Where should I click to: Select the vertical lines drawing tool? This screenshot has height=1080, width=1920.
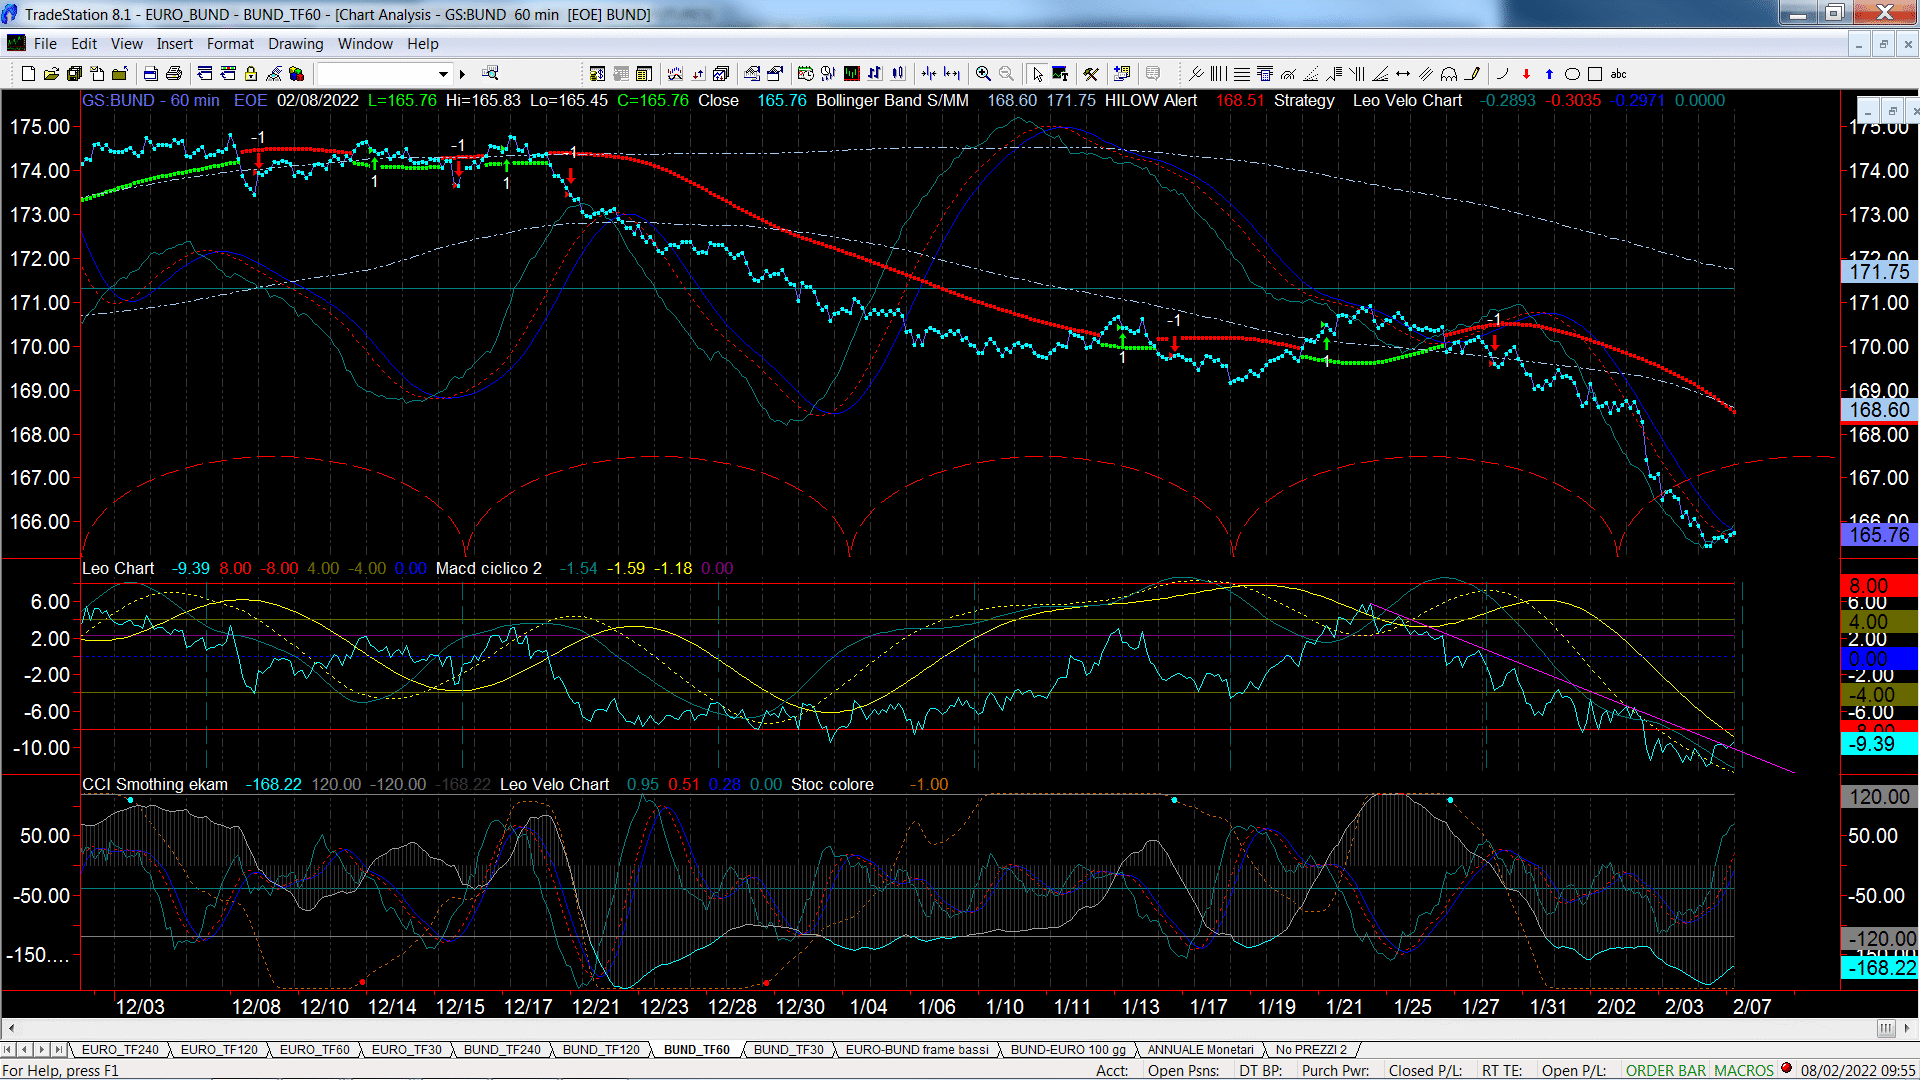(x=1219, y=74)
